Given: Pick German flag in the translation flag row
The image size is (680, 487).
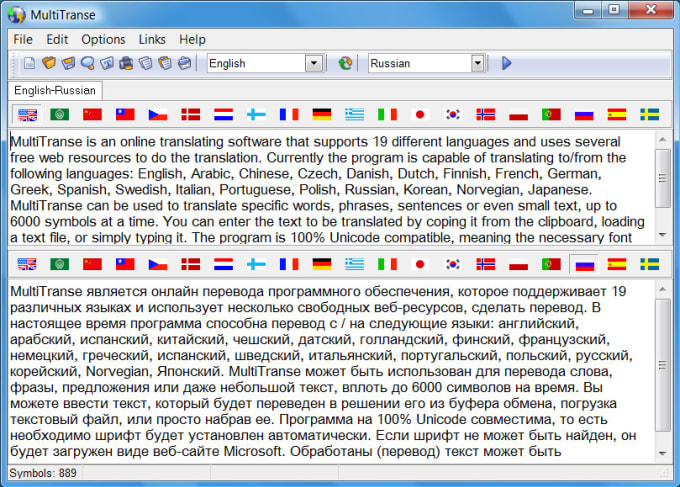Looking at the screenshot, I should tap(322, 264).
